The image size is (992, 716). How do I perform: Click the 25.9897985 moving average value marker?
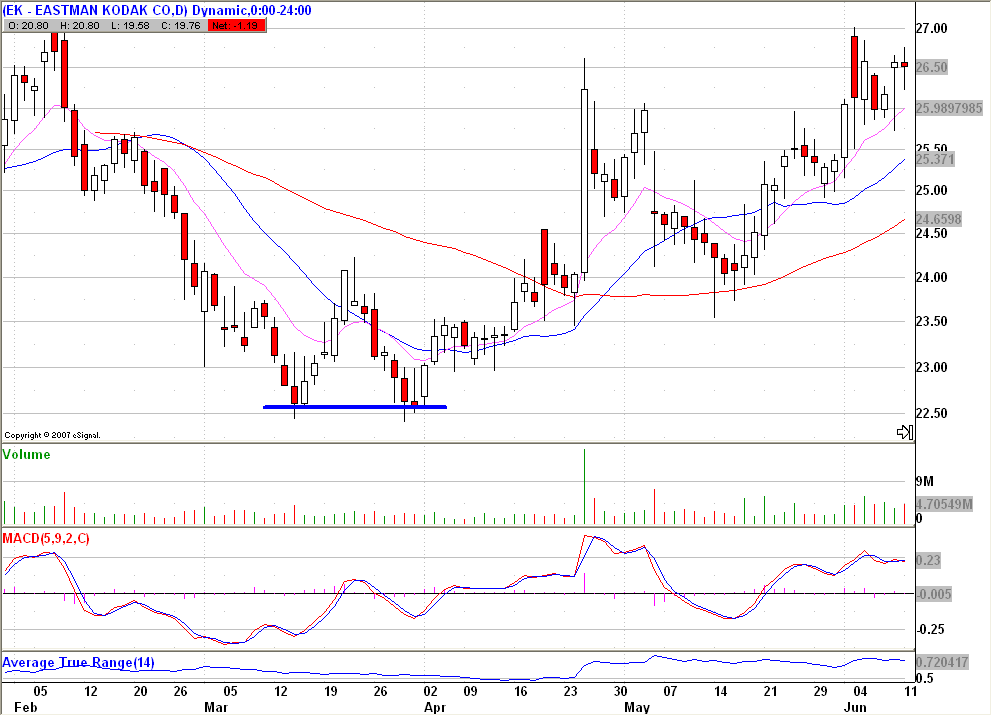949,108
